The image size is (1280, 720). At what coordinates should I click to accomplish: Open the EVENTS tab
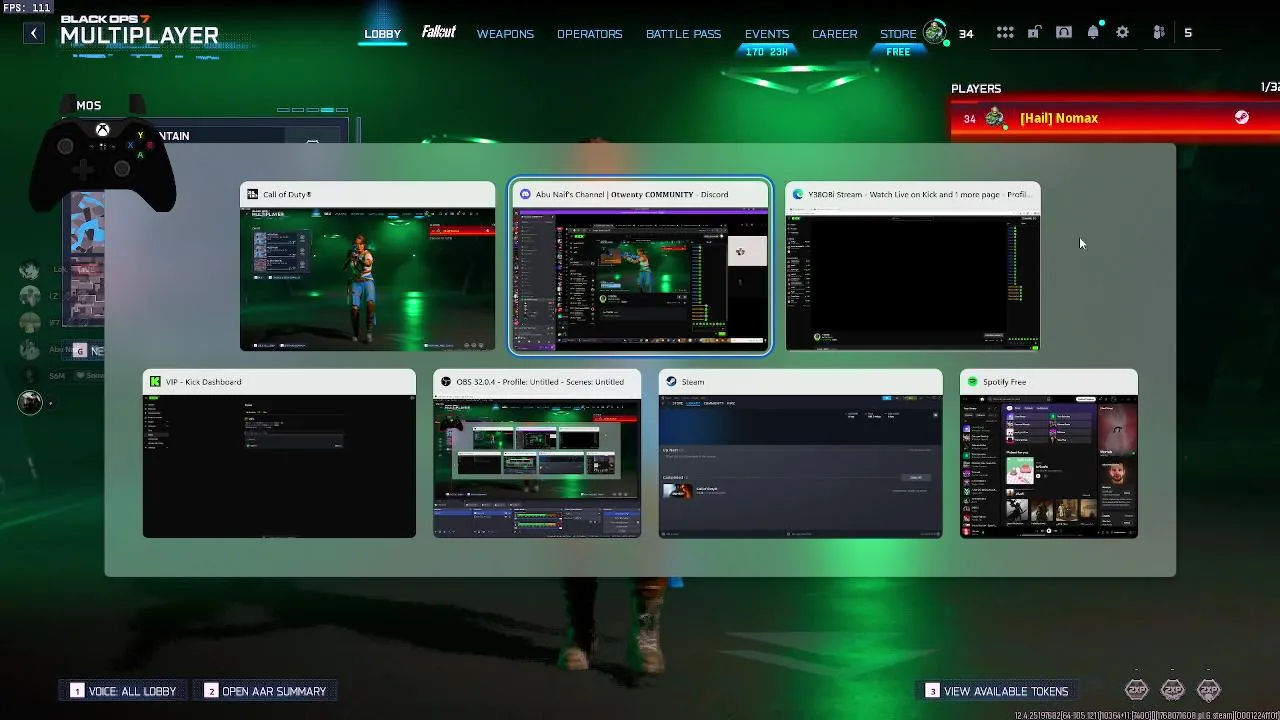(767, 34)
